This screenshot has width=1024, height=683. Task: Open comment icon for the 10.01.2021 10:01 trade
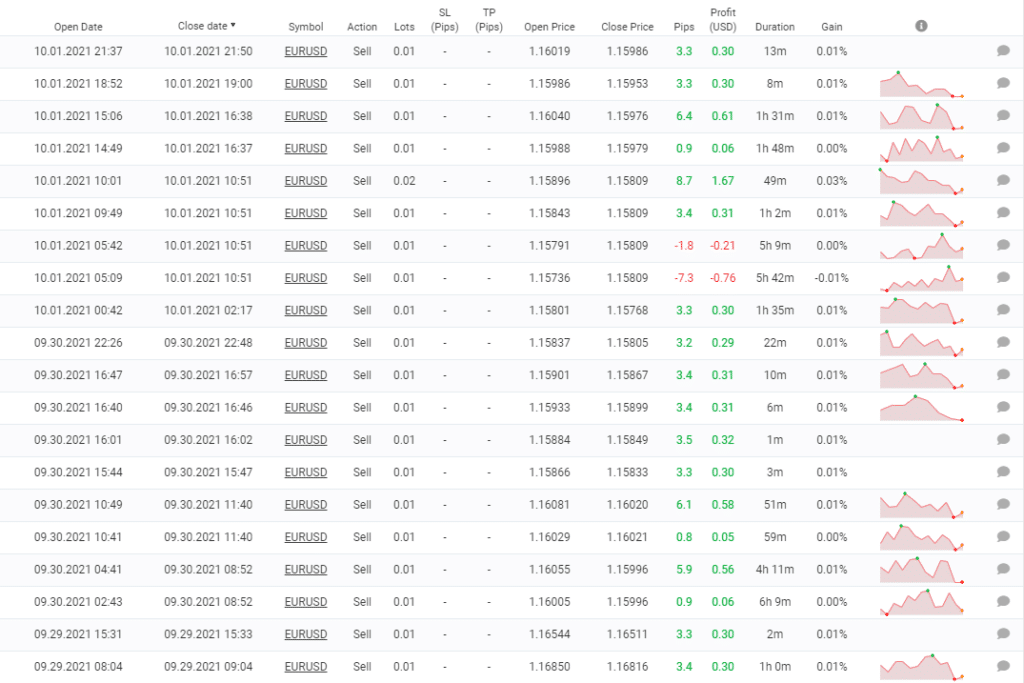pos(1003,180)
